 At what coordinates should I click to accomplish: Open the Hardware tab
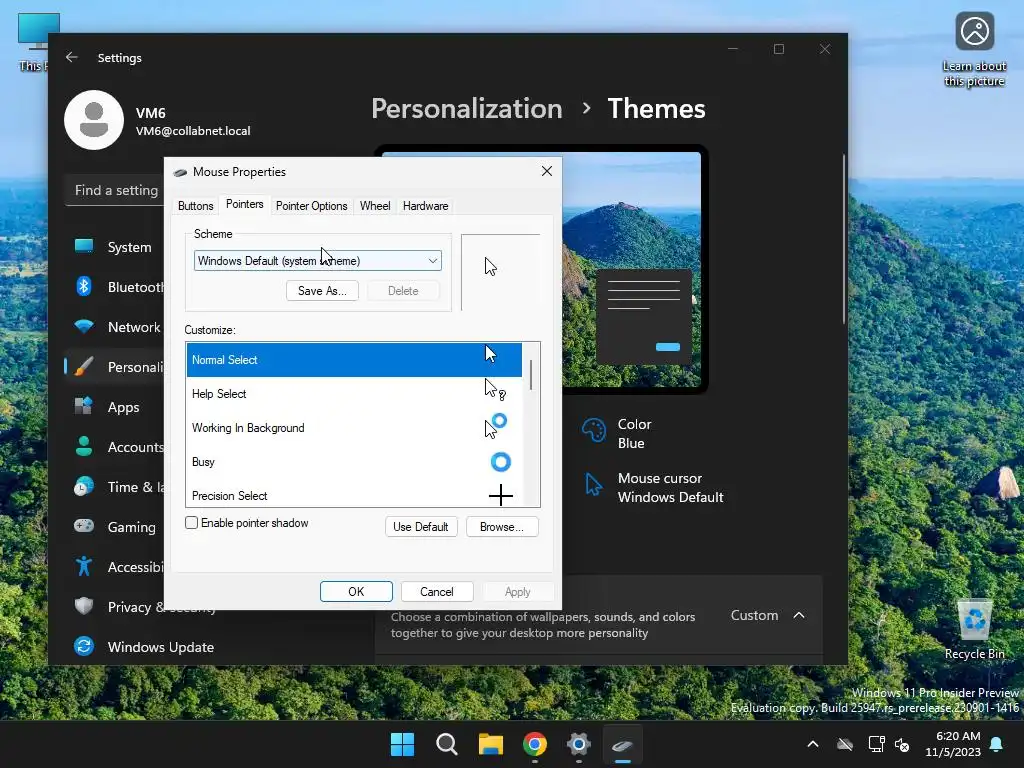pyautogui.click(x=425, y=206)
